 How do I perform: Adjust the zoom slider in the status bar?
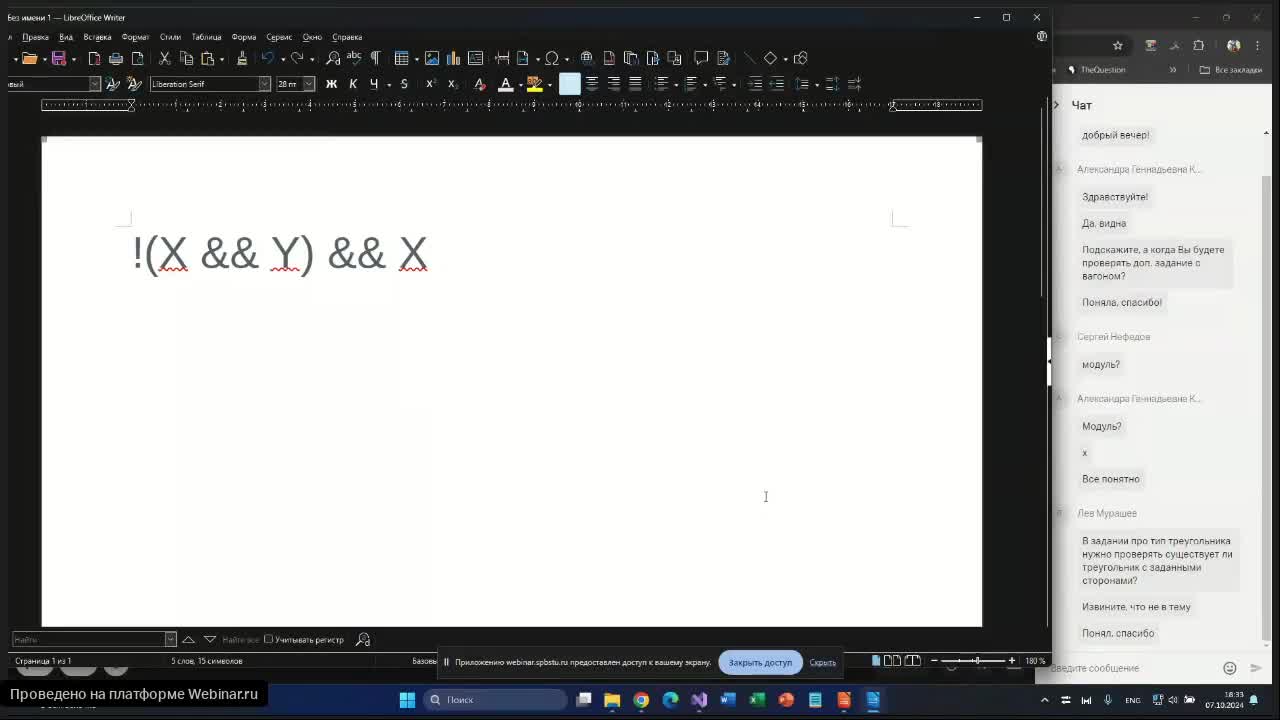(975, 660)
